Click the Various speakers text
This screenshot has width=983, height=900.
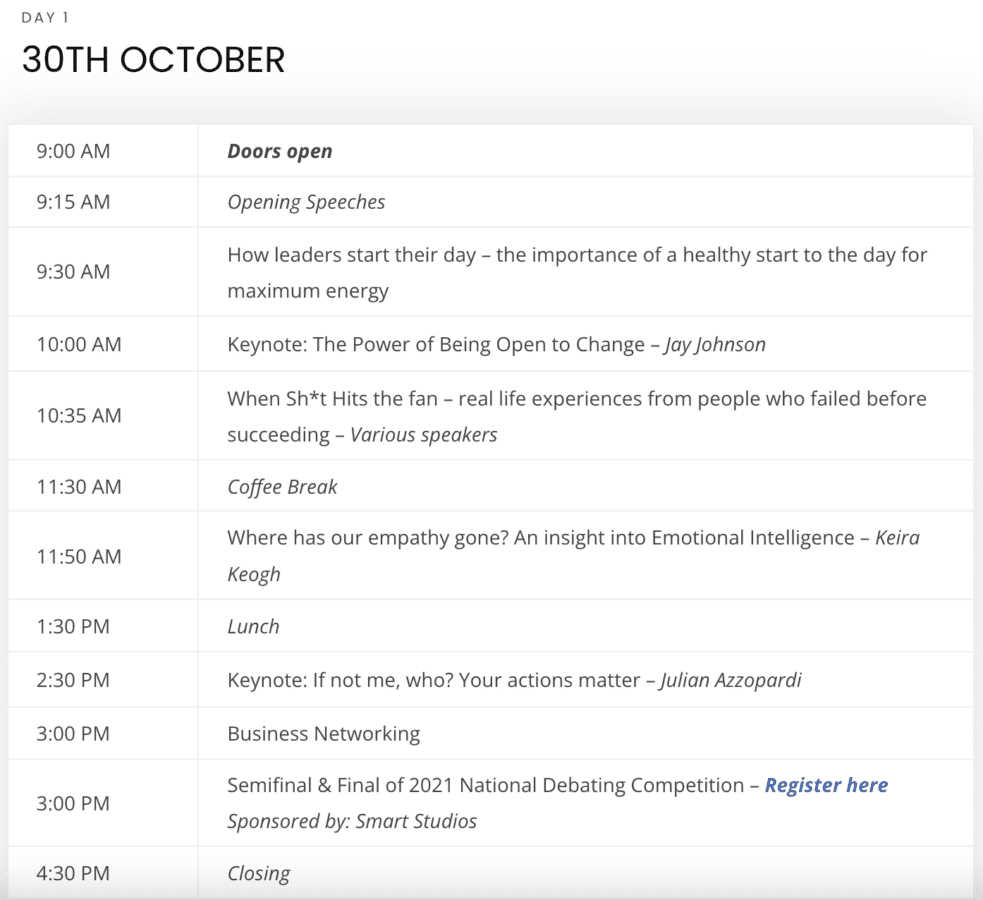(x=424, y=434)
